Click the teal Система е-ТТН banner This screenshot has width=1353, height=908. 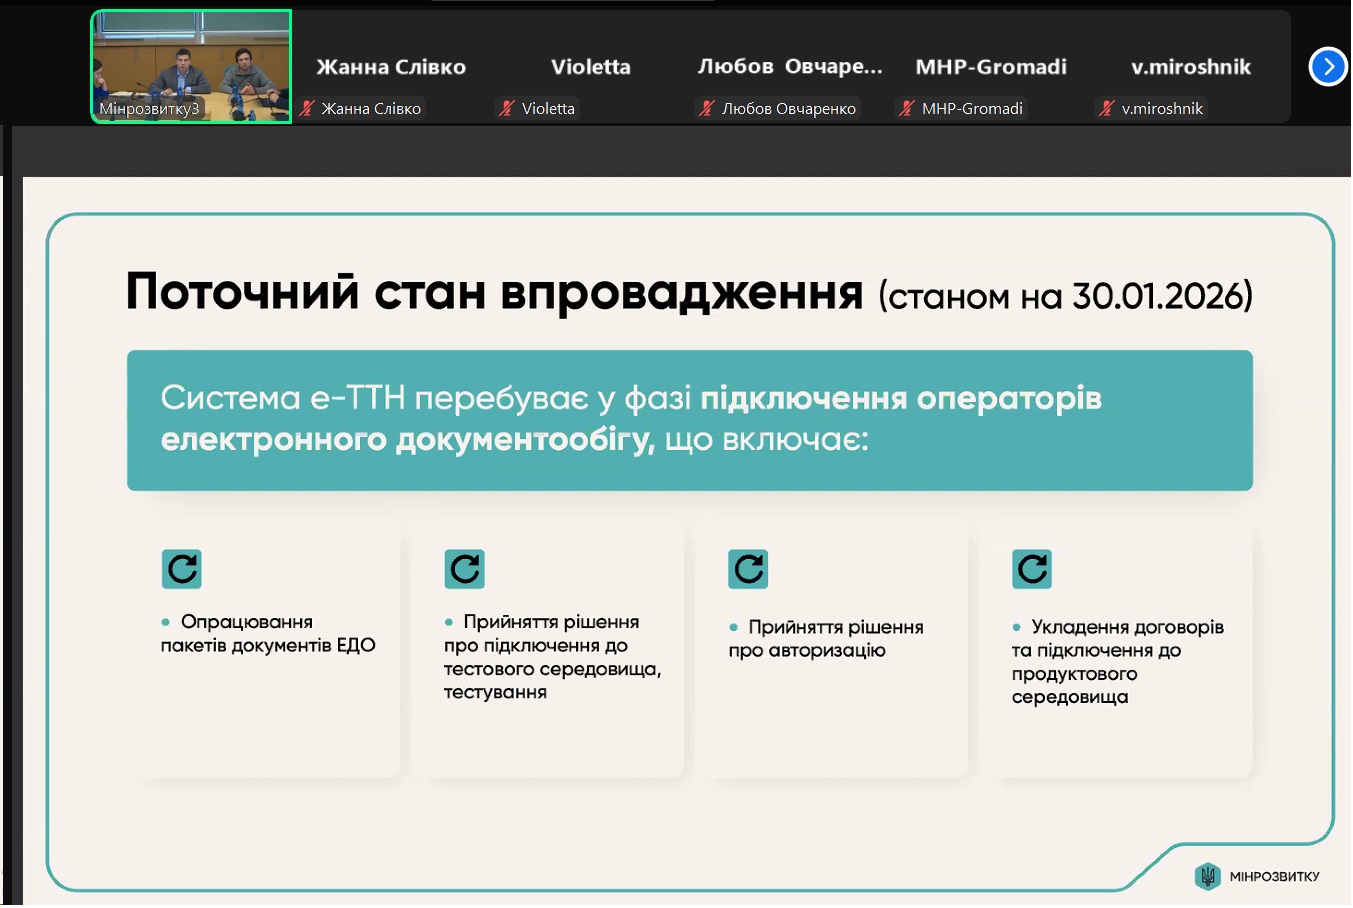pyautogui.click(x=689, y=420)
